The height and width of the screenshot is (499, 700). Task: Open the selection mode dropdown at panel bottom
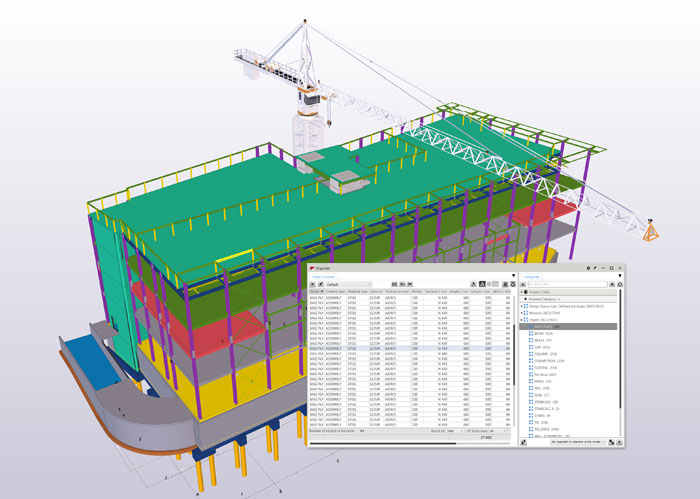[578, 442]
